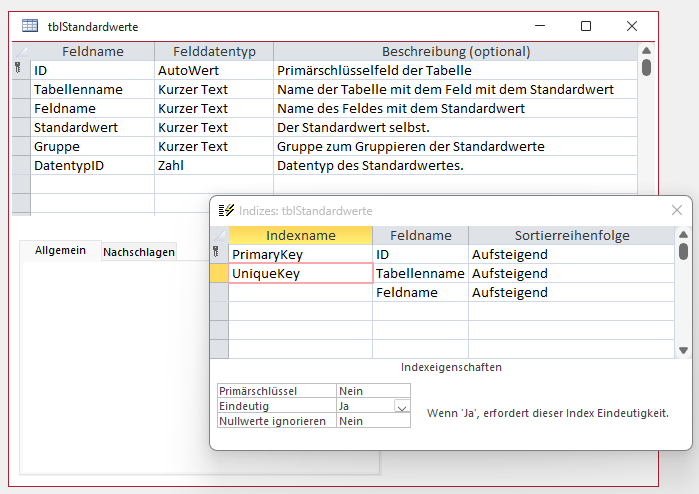Click row selector of DatentypID field row
The height and width of the screenshot is (494, 699).
pos(21,166)
